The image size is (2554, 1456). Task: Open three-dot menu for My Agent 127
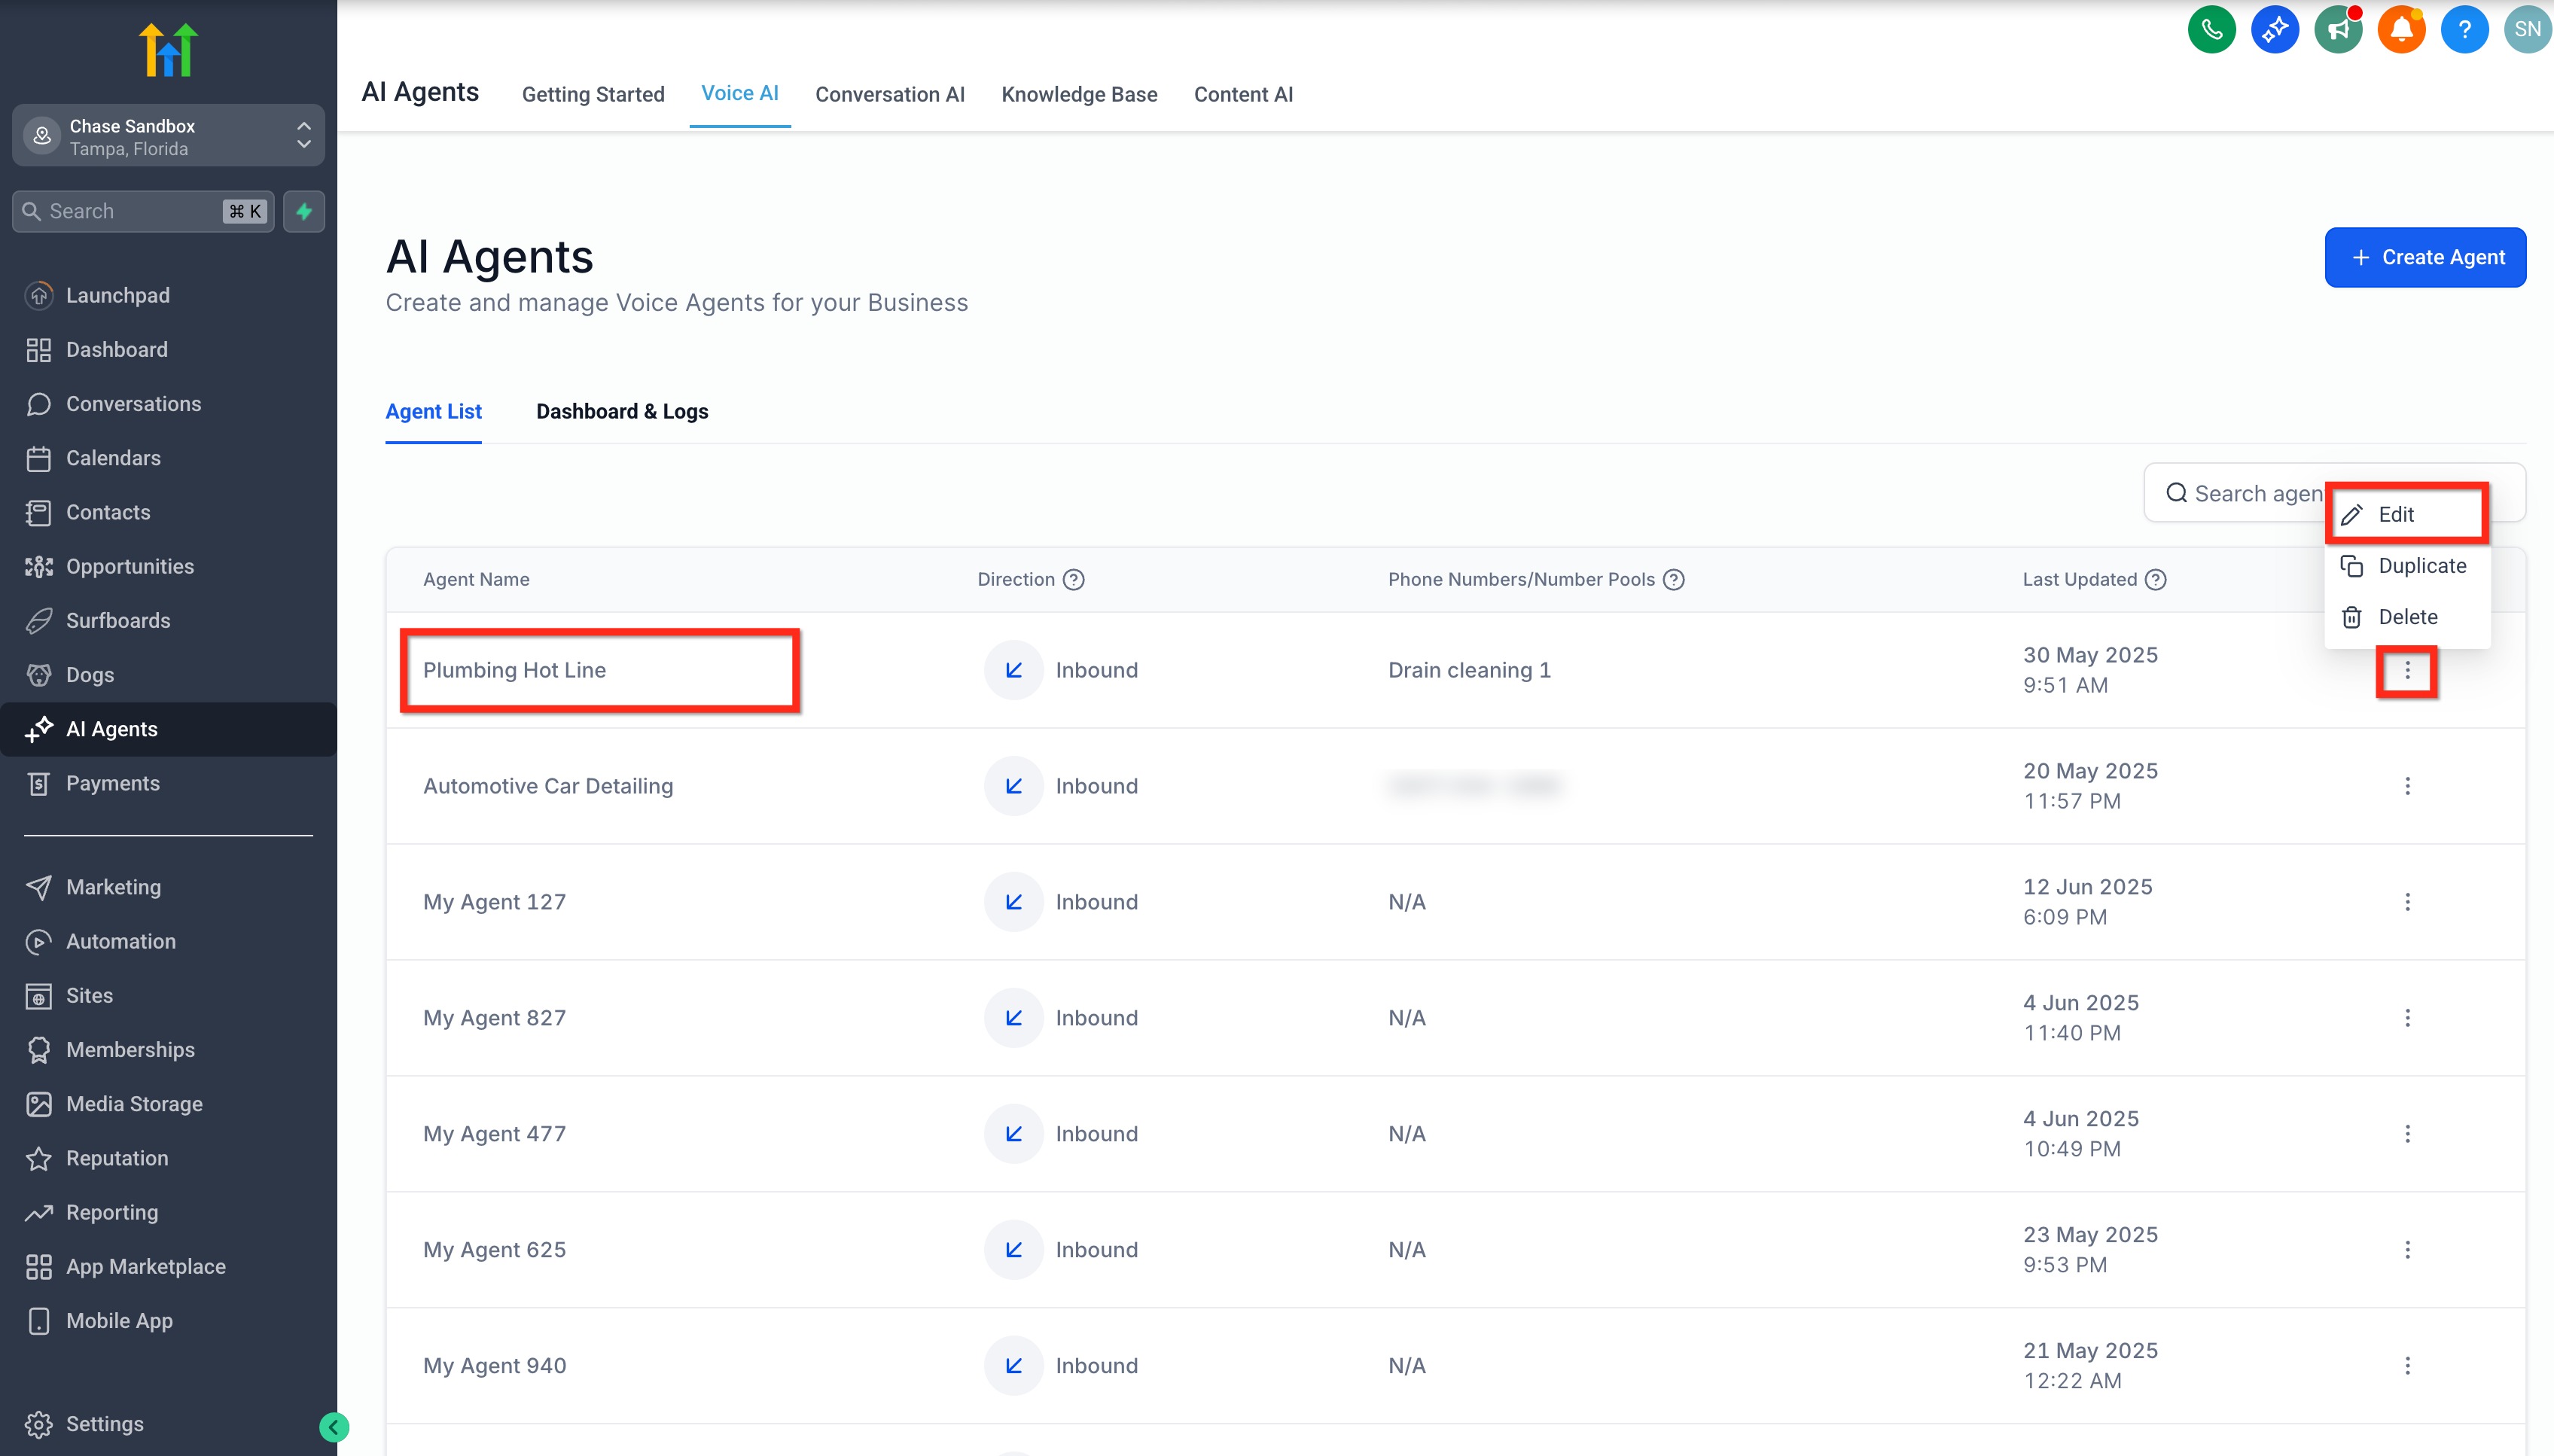click(x=2407, y=902)
